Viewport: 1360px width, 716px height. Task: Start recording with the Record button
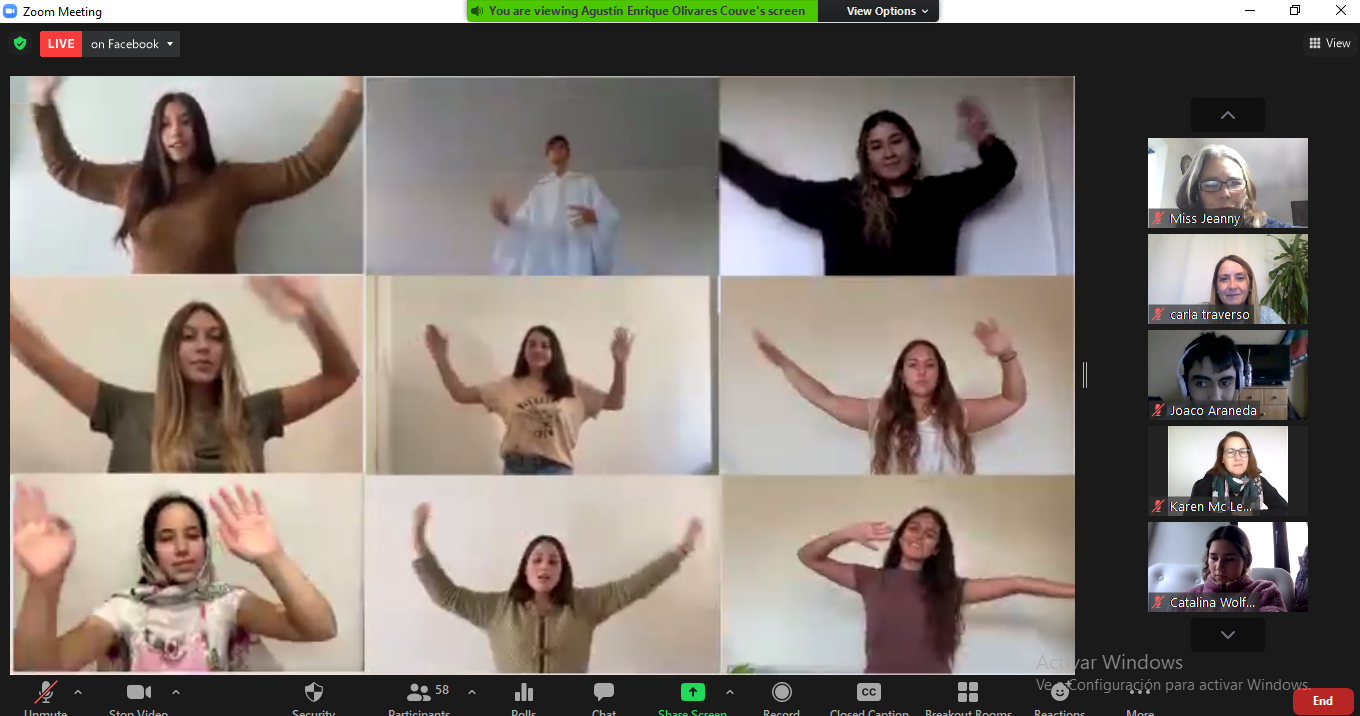781,693
